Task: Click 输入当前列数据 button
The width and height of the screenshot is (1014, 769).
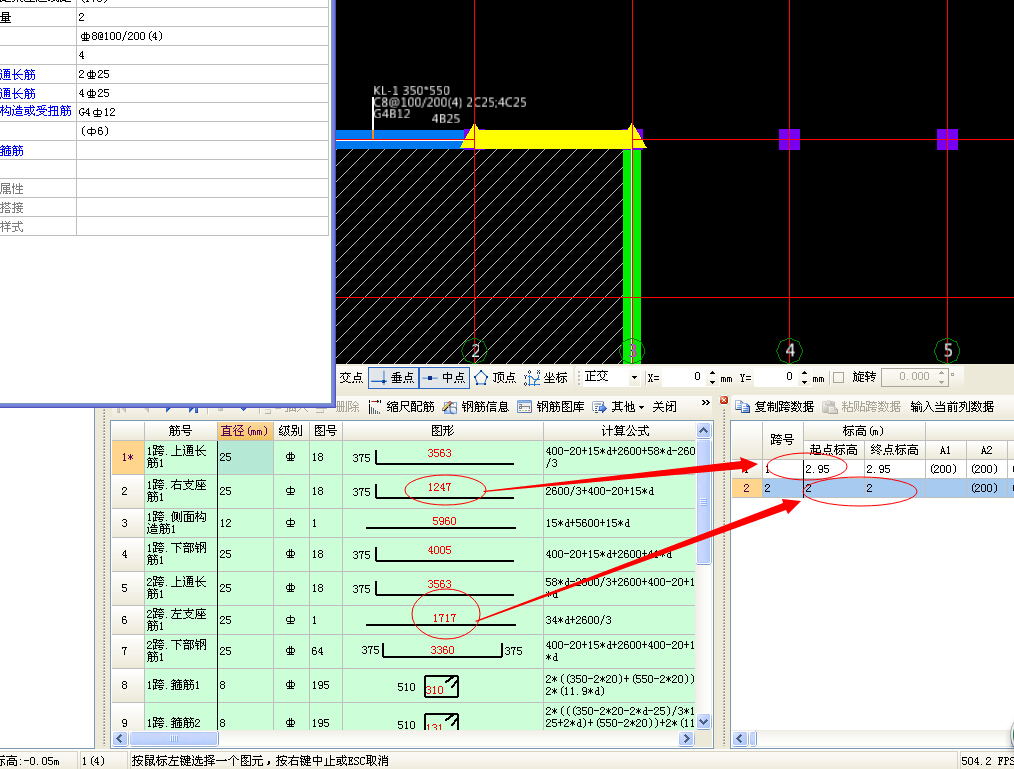Action: [952, 407]
